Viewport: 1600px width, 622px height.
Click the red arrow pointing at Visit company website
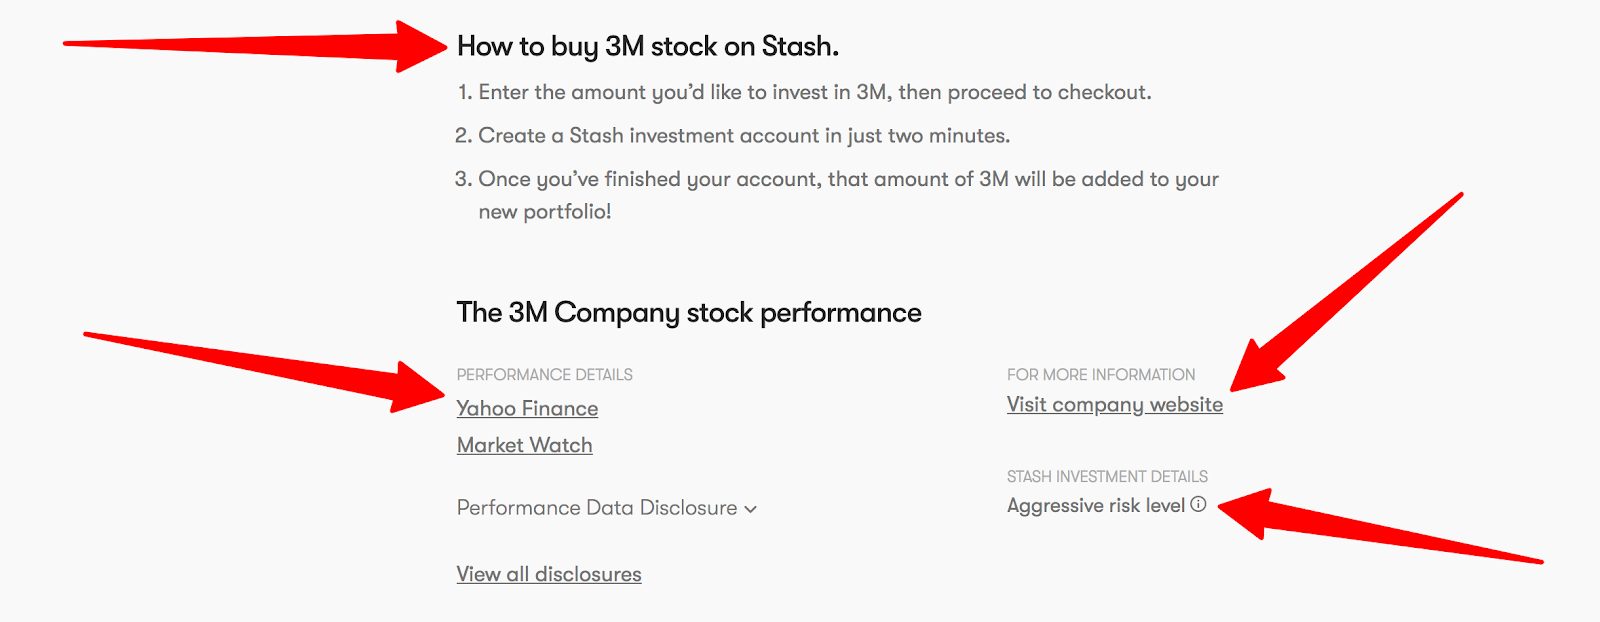(x=1346, y=291)
